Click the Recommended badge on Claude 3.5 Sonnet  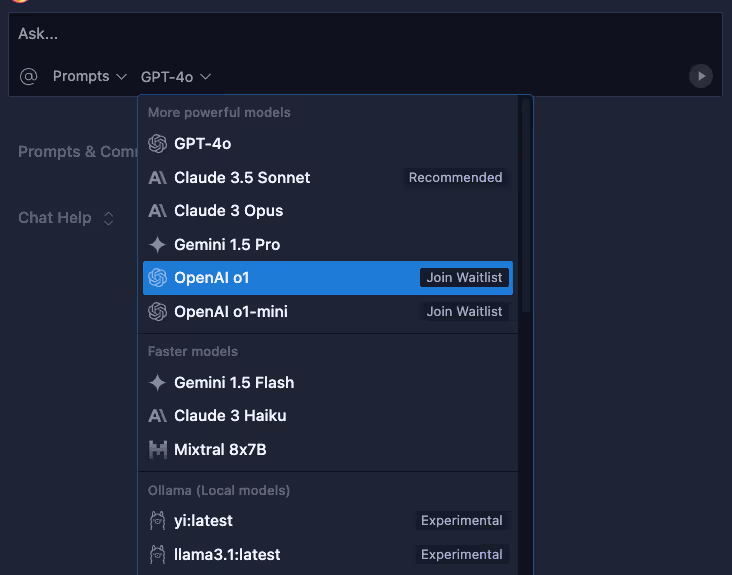click(x=456, y=178)
